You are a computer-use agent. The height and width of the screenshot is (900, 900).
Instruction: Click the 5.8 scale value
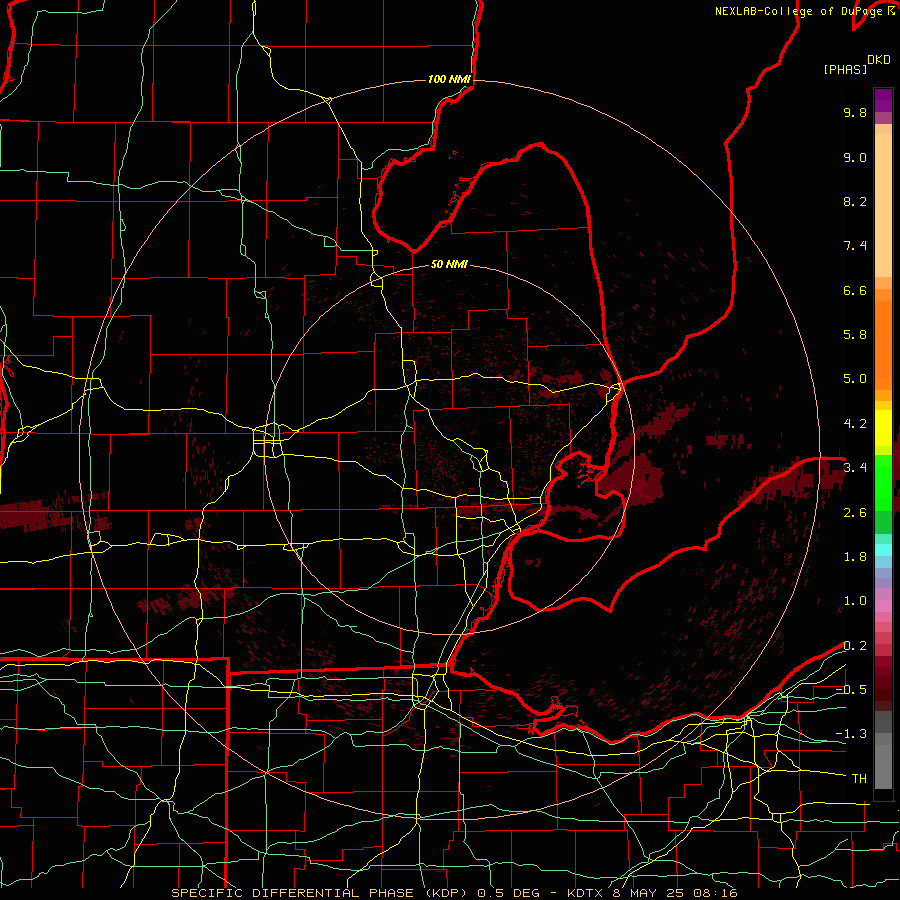[855, 335]
